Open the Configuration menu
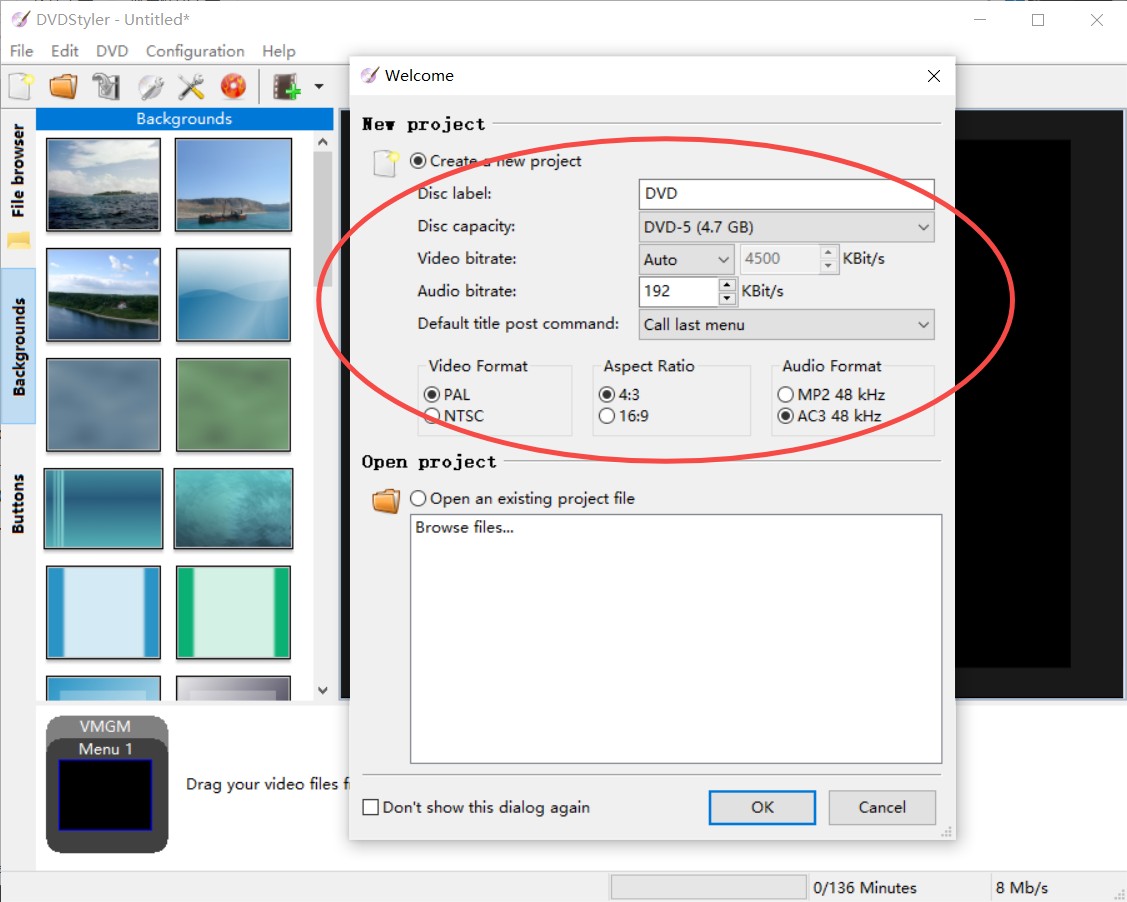Image resolution: width=1127 pixels, height=902 pixels. [195, 51]
